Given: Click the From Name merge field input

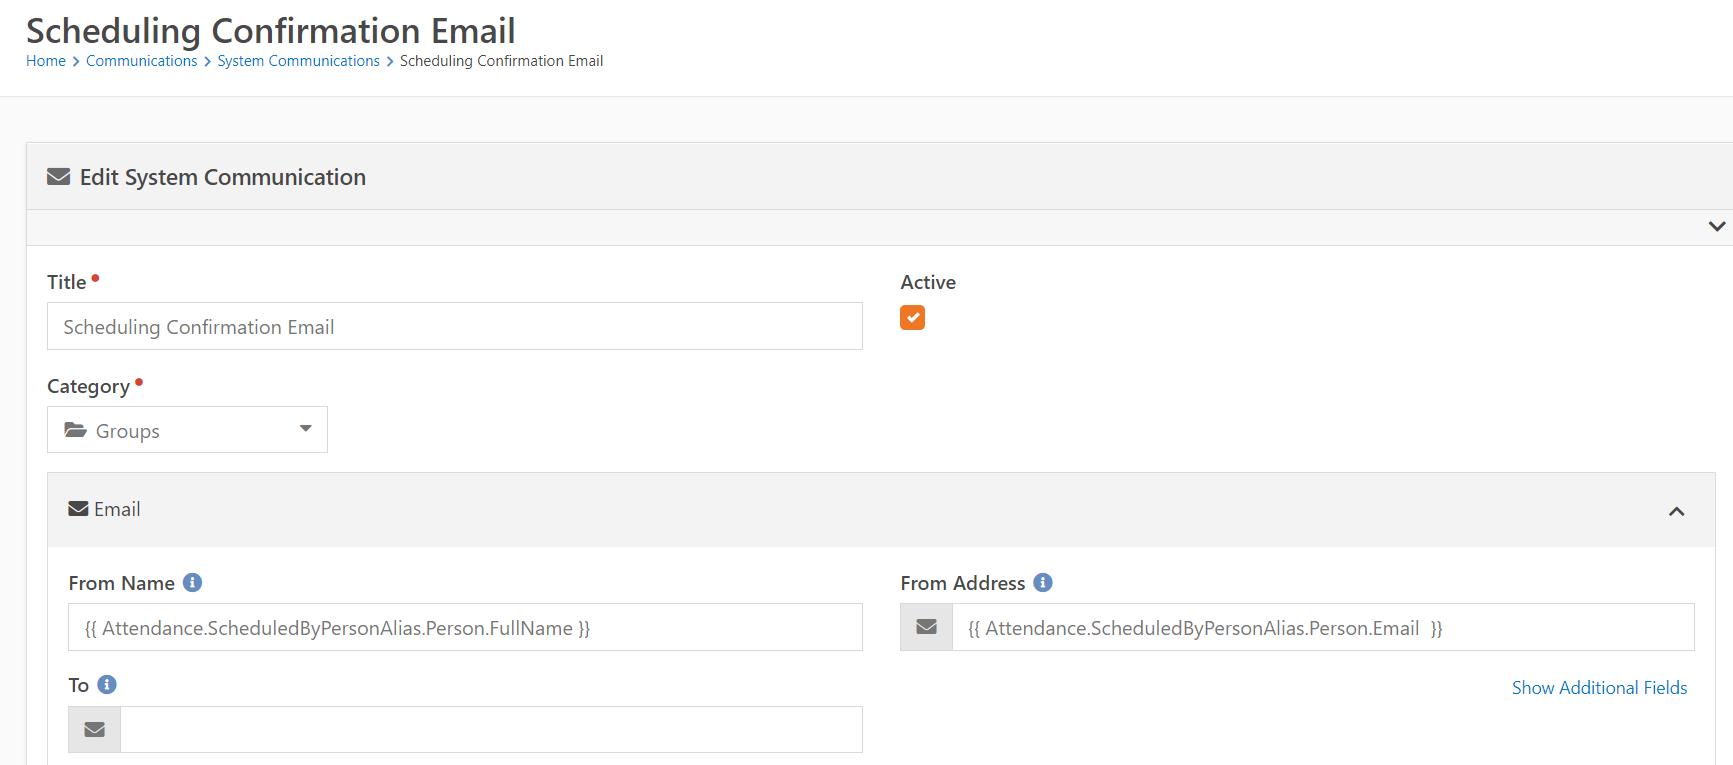Looking at the screenshot, I should click(x=465, y=627).
